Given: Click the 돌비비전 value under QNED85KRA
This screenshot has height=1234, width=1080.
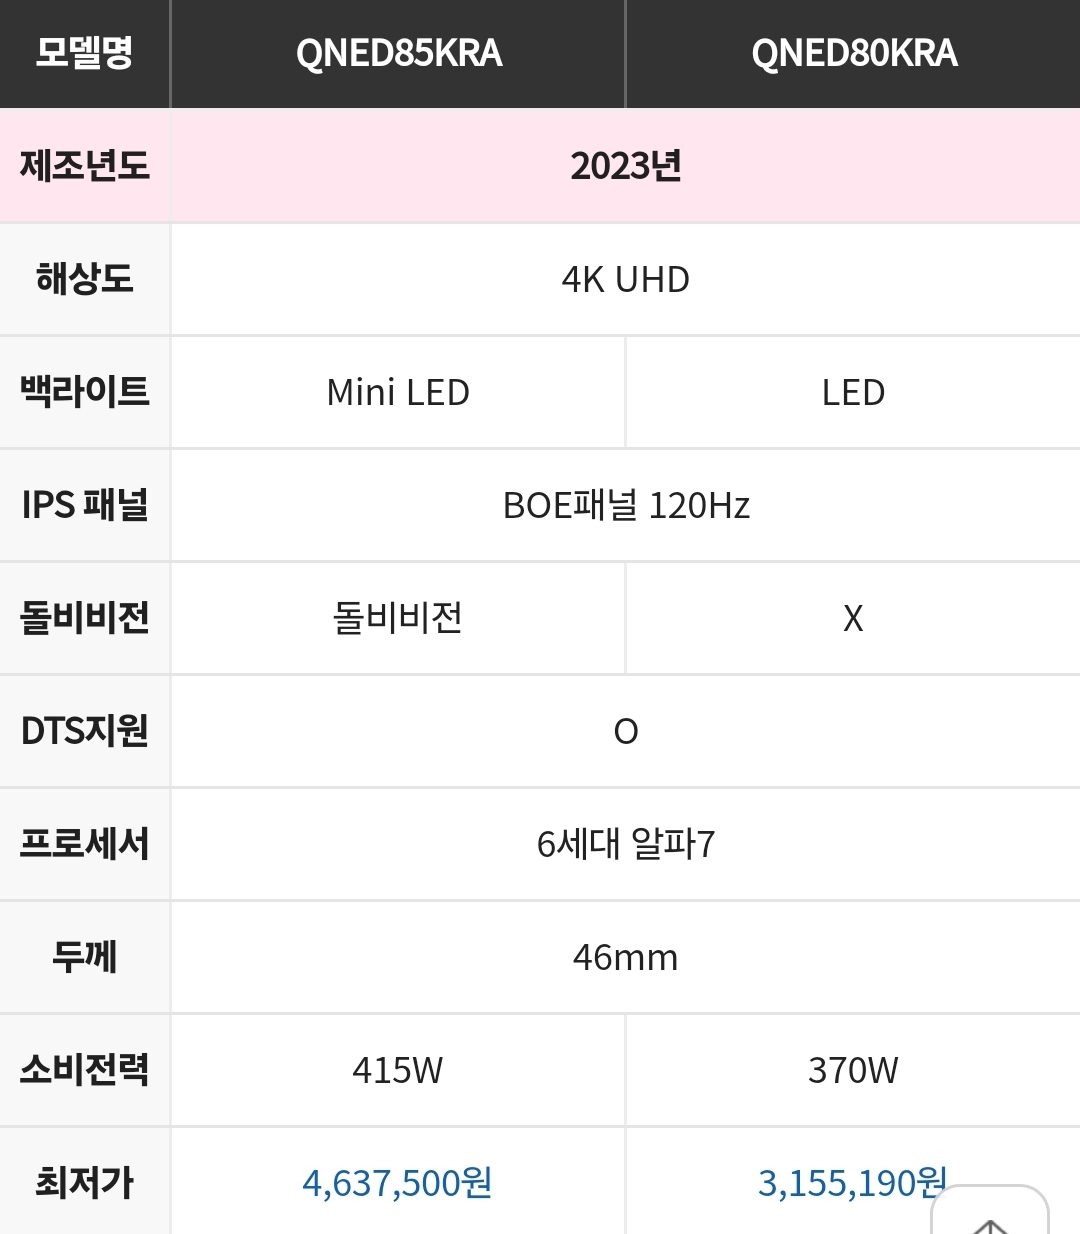Looking at the screenshot, I should coord(398,618).
